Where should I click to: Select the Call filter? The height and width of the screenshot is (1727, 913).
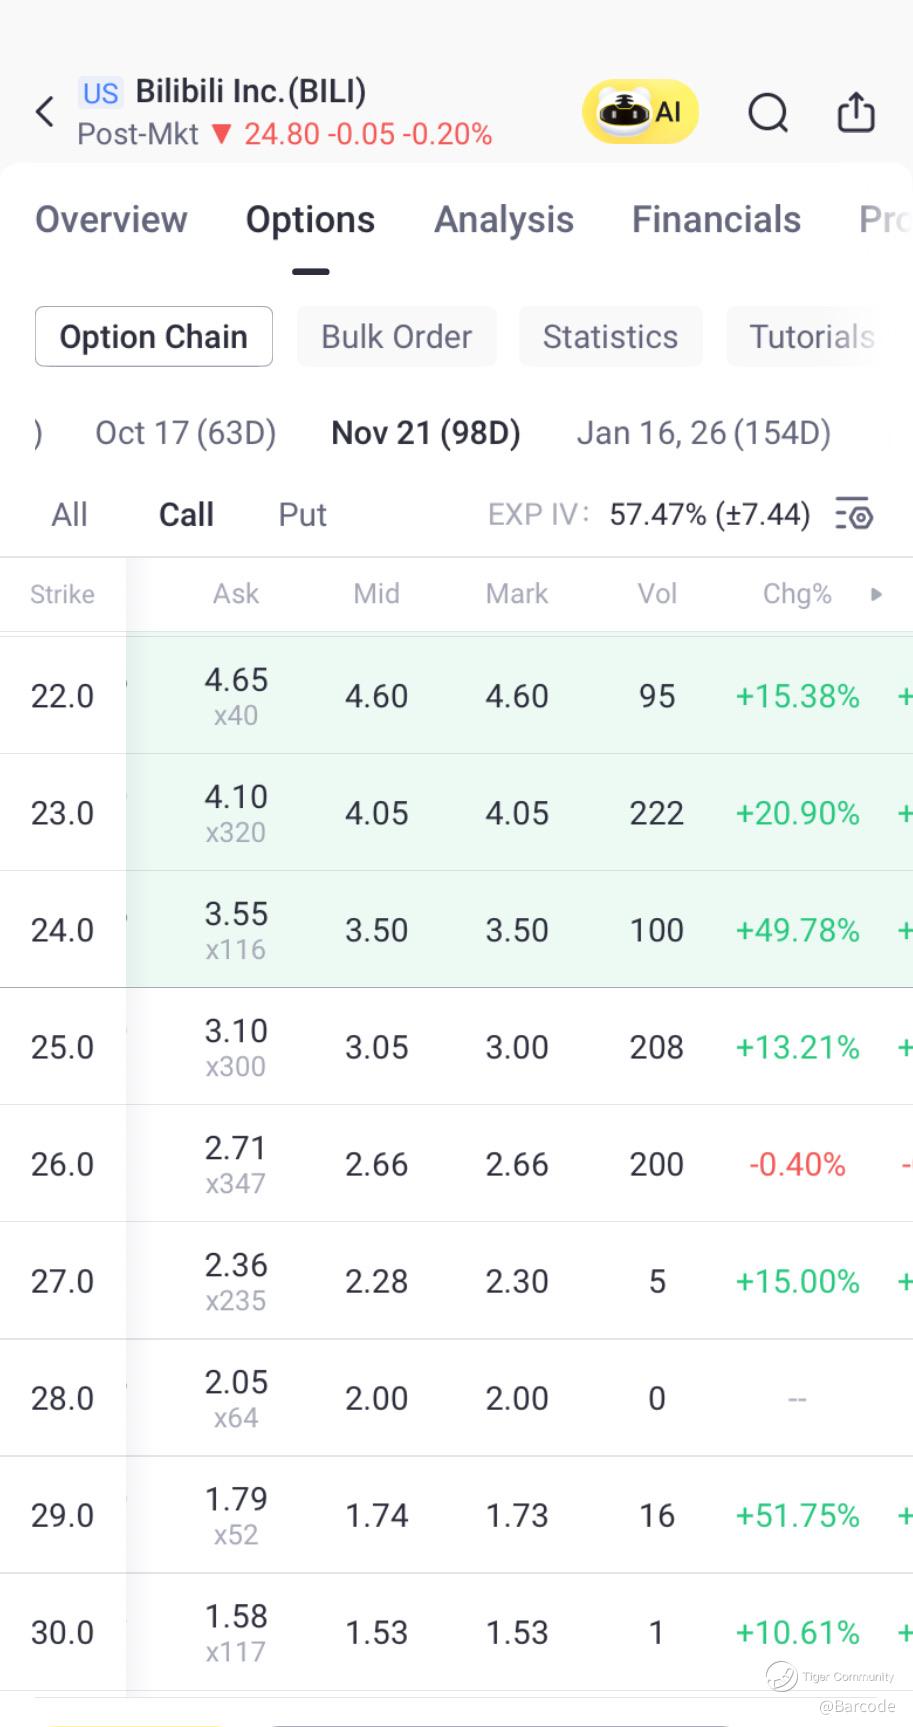point(186,515)
